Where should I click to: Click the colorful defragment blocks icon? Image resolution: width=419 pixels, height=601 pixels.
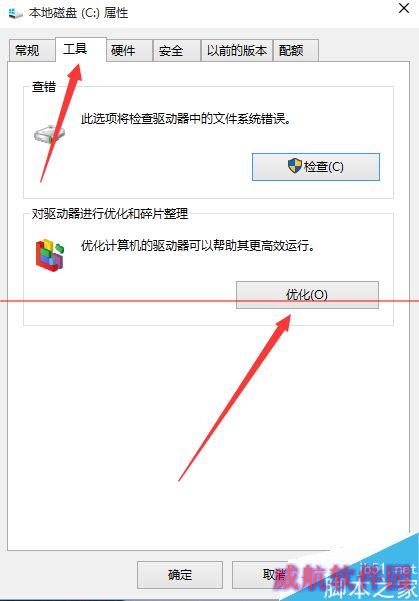tap(50, 255)
